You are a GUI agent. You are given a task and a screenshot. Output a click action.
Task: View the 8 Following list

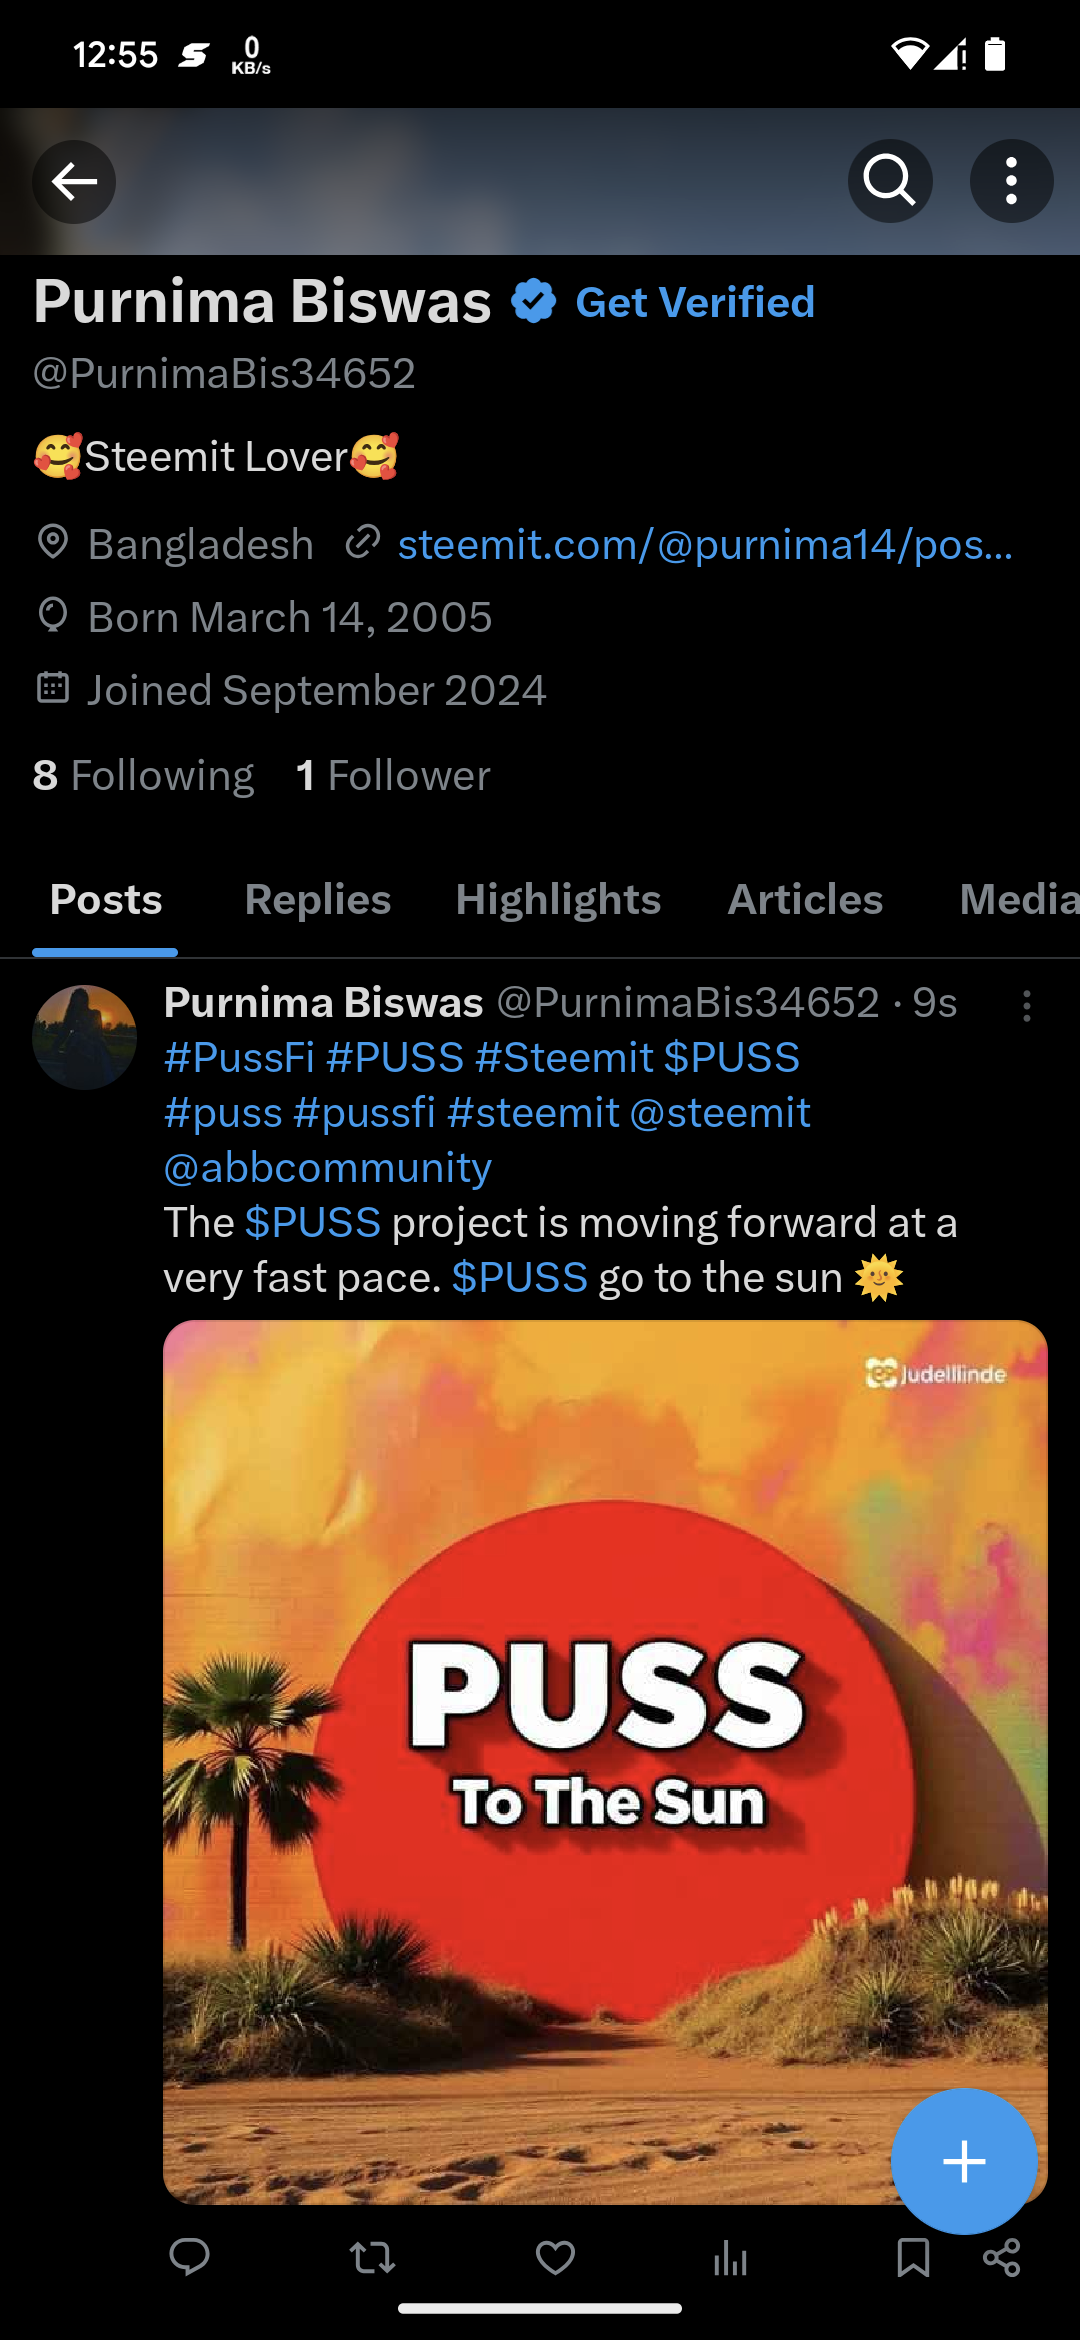[x=143, y=775]
